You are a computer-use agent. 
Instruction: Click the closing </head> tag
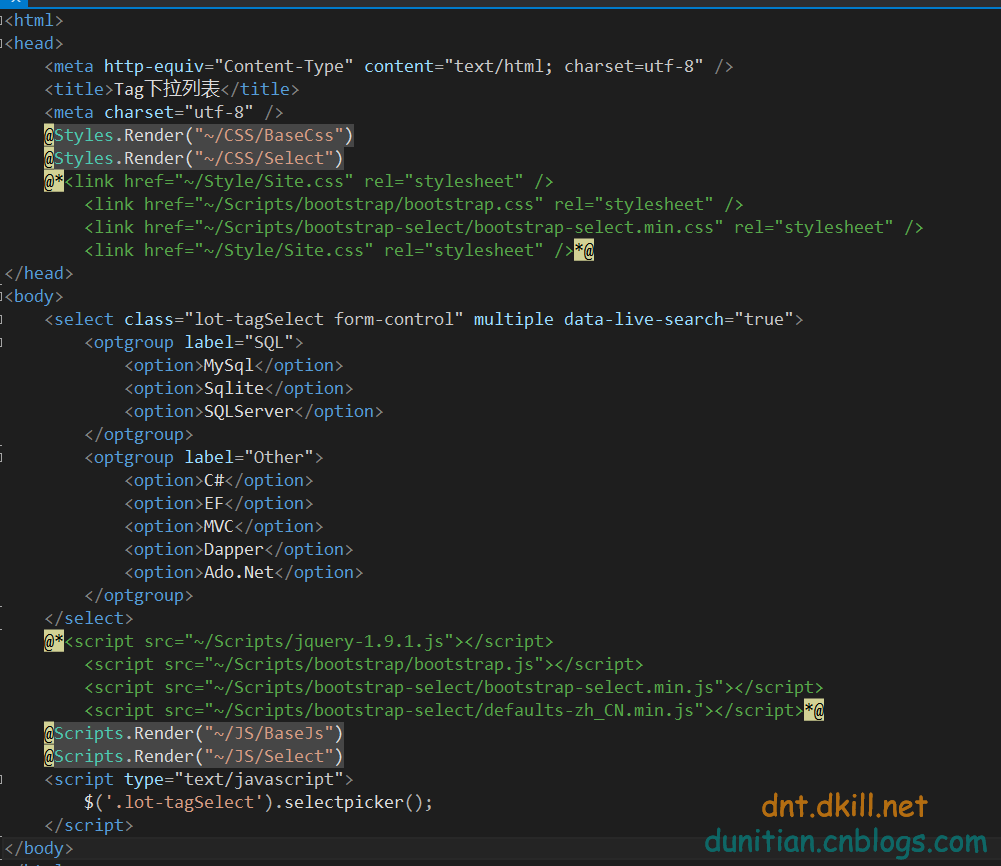click(x=39, y=273)
